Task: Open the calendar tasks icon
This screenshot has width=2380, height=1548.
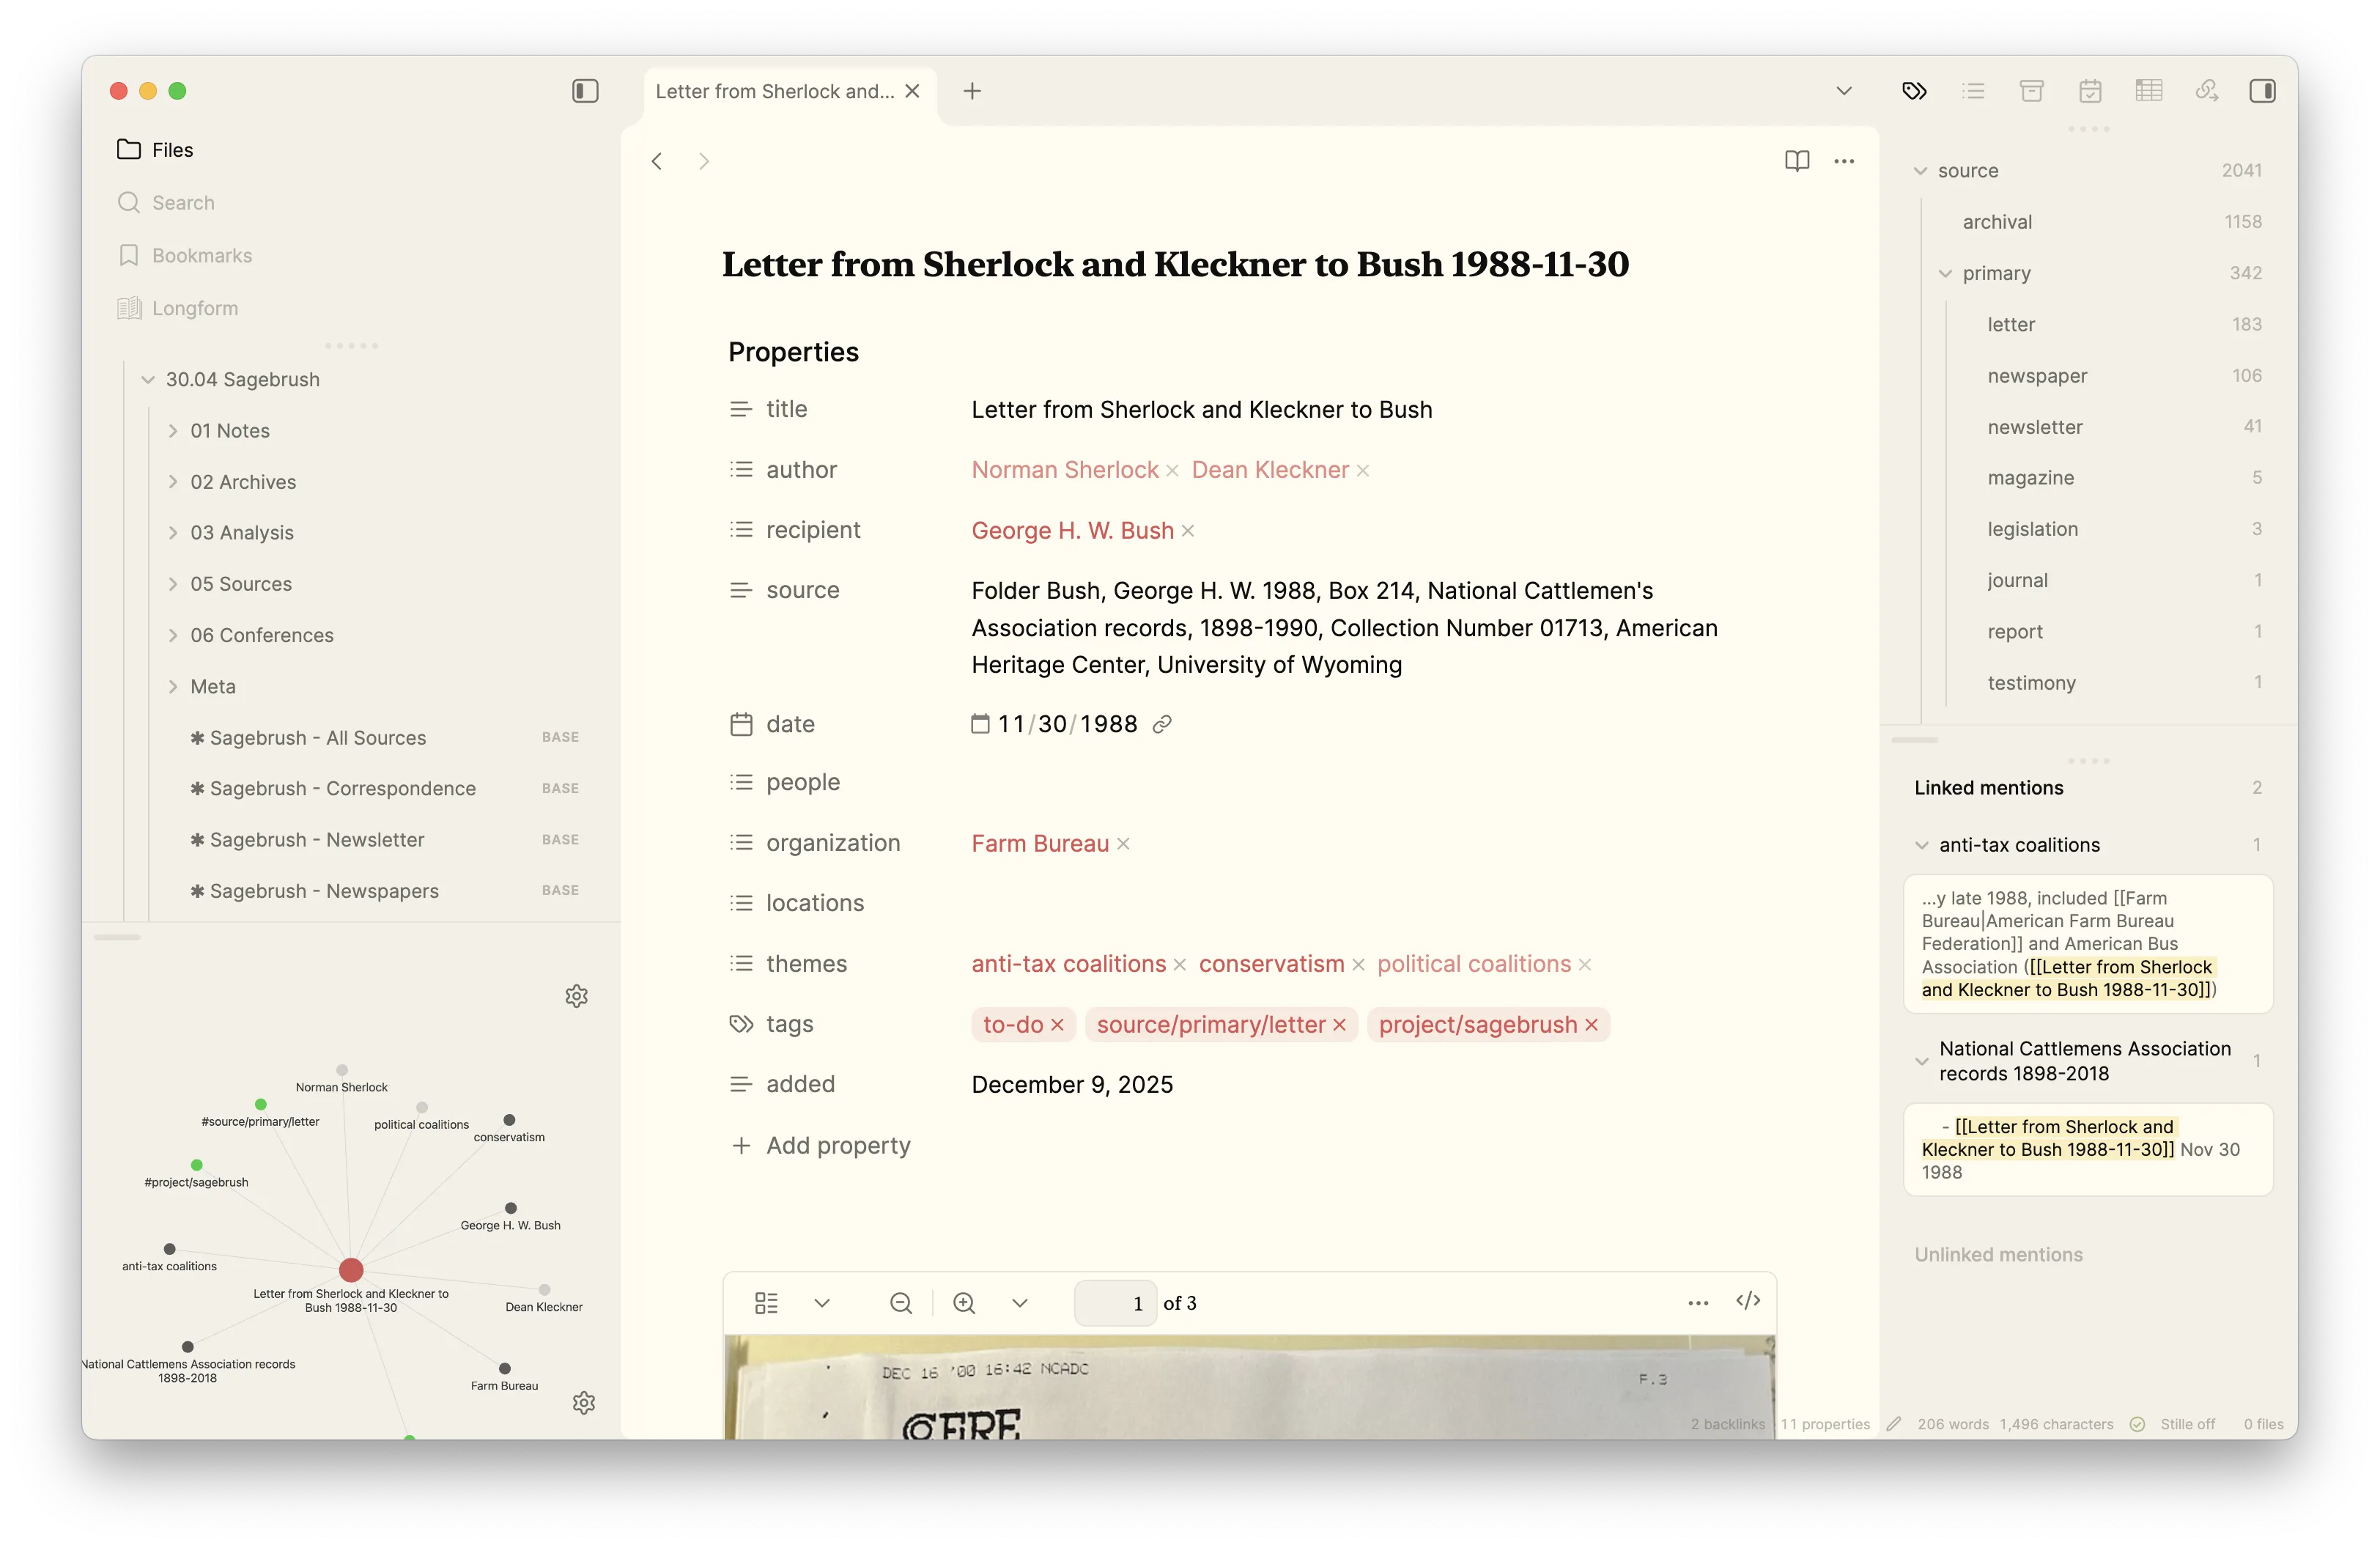Action: [2090, 90]
